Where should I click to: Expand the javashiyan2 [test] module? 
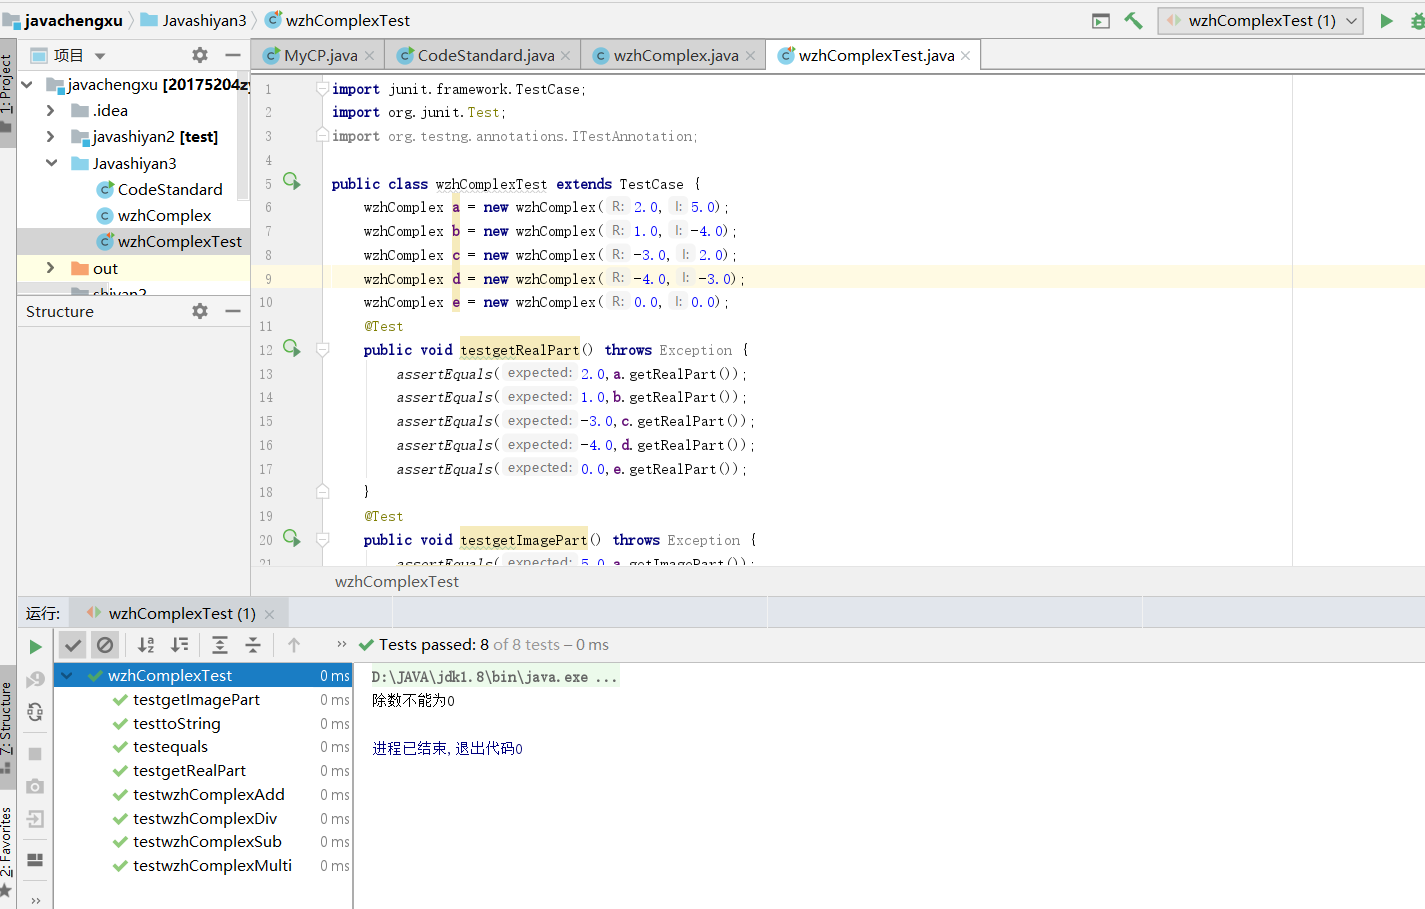(50, 136)
